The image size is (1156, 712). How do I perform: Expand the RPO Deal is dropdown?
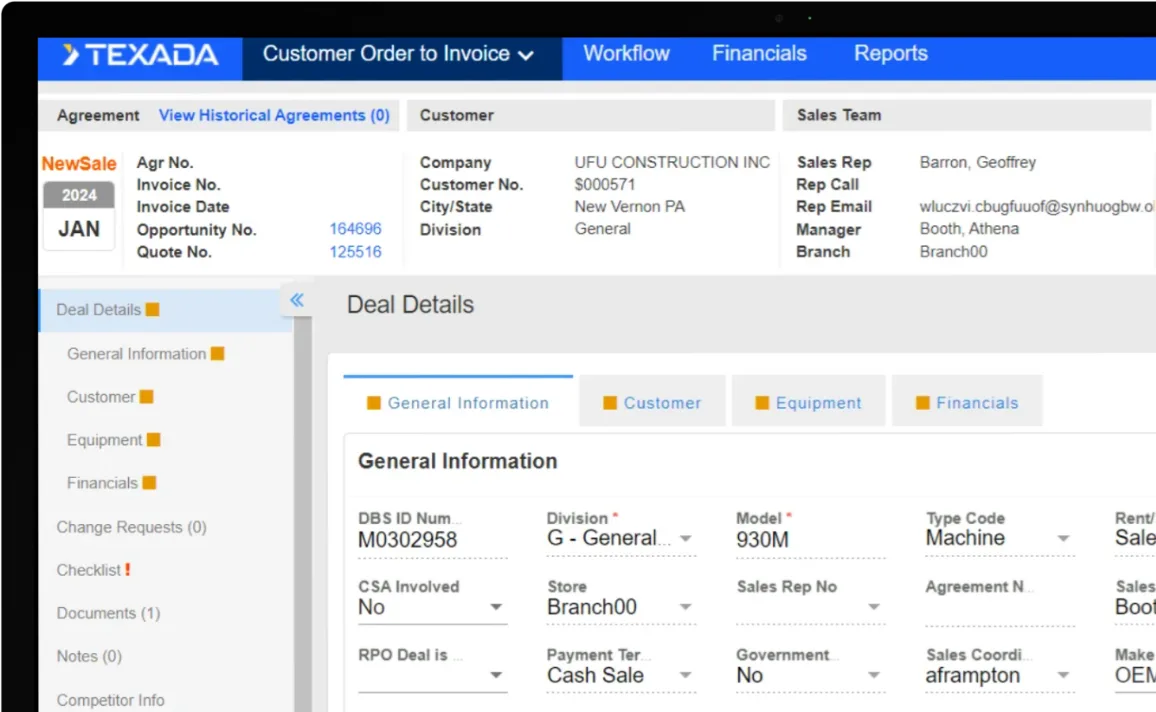[496, 675]
